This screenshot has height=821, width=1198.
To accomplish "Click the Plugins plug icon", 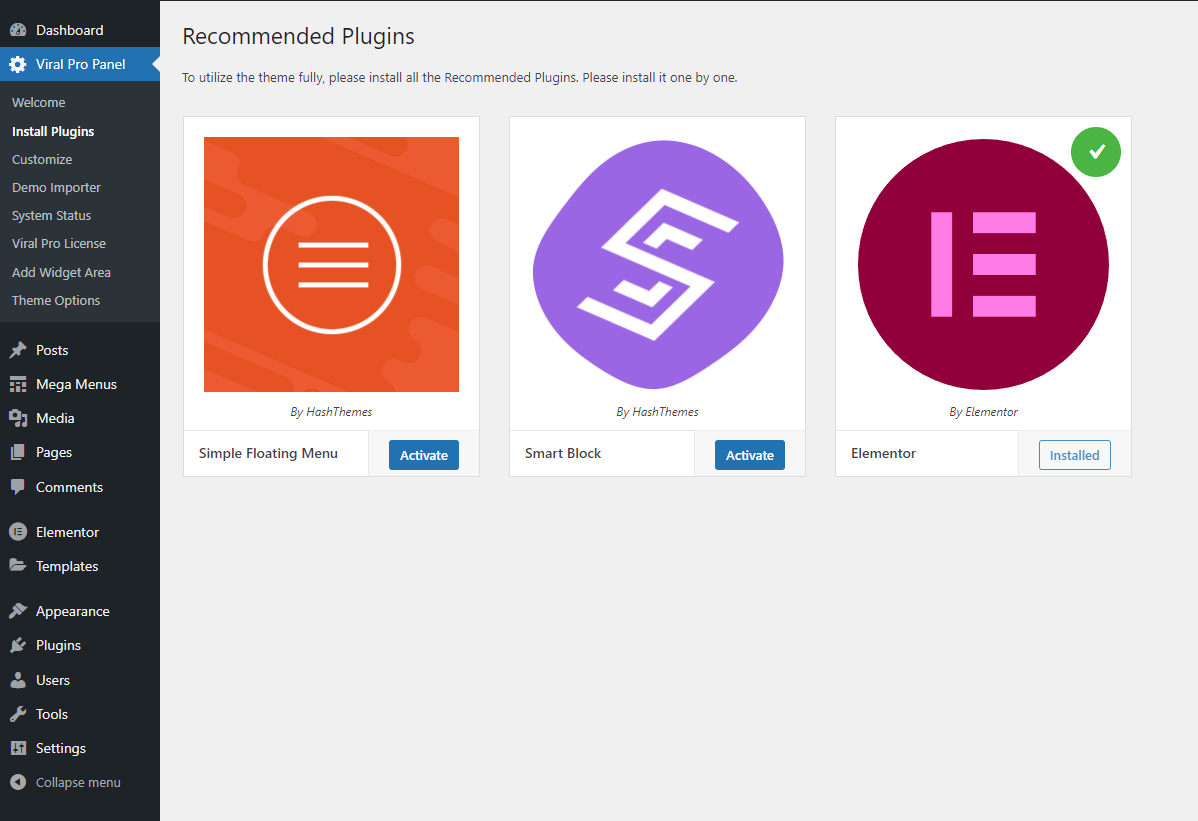I will point(18,645).
